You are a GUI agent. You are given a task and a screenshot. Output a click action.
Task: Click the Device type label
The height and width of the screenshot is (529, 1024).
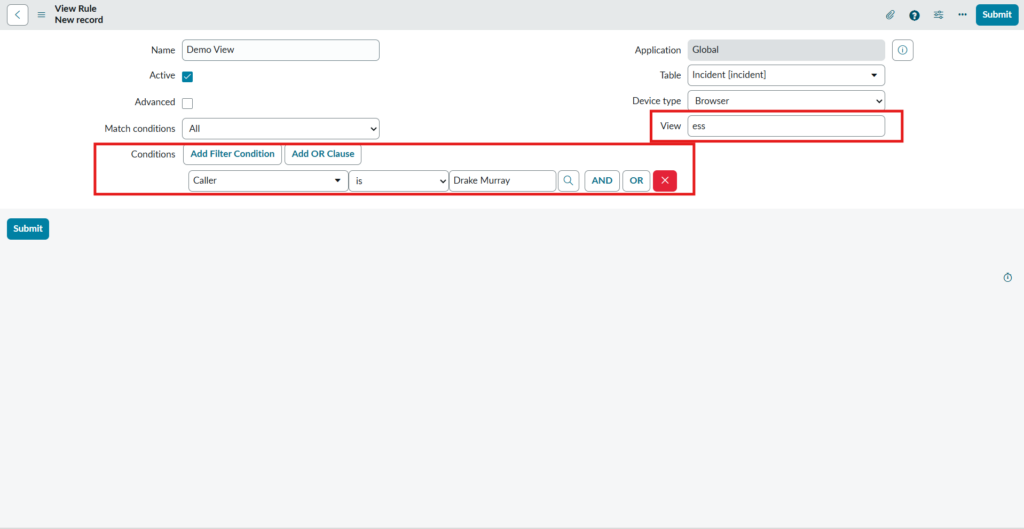point(656,101)
